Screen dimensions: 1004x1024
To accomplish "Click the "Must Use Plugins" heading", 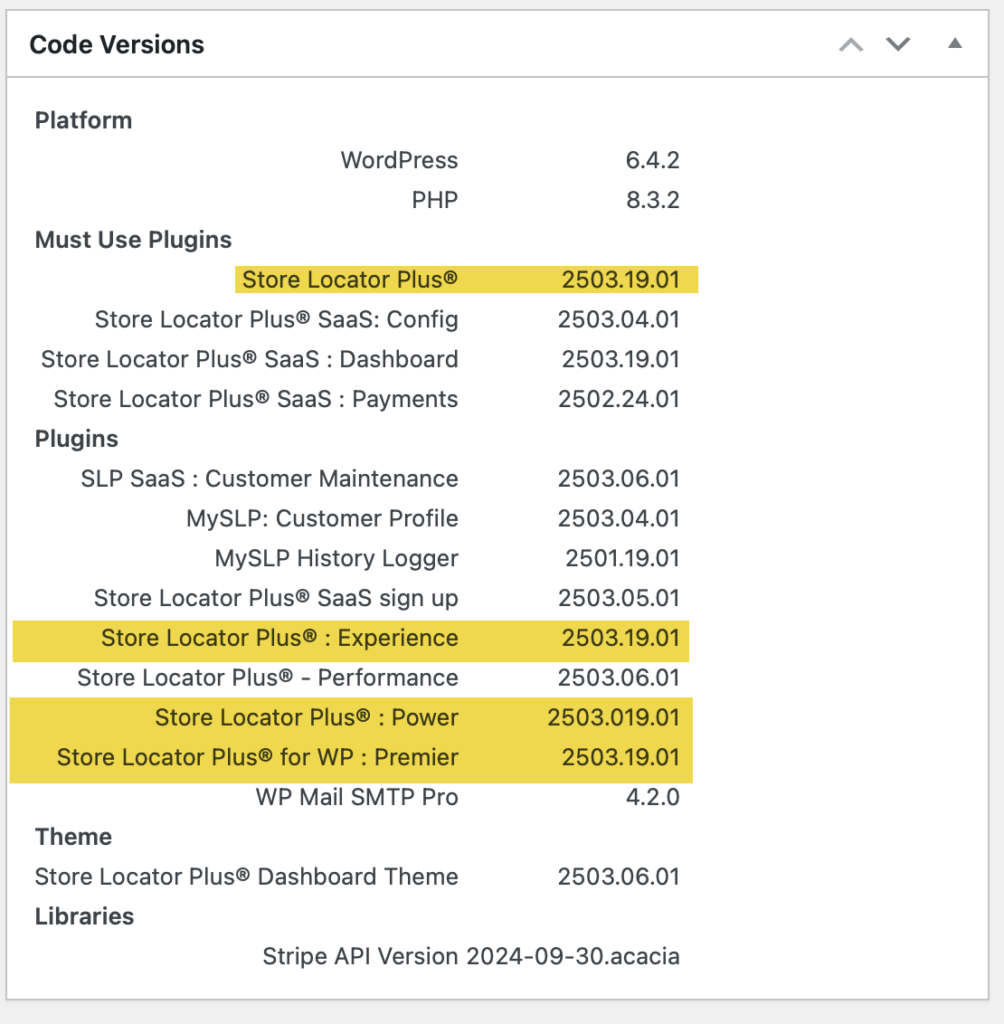I will pos(133,240).
